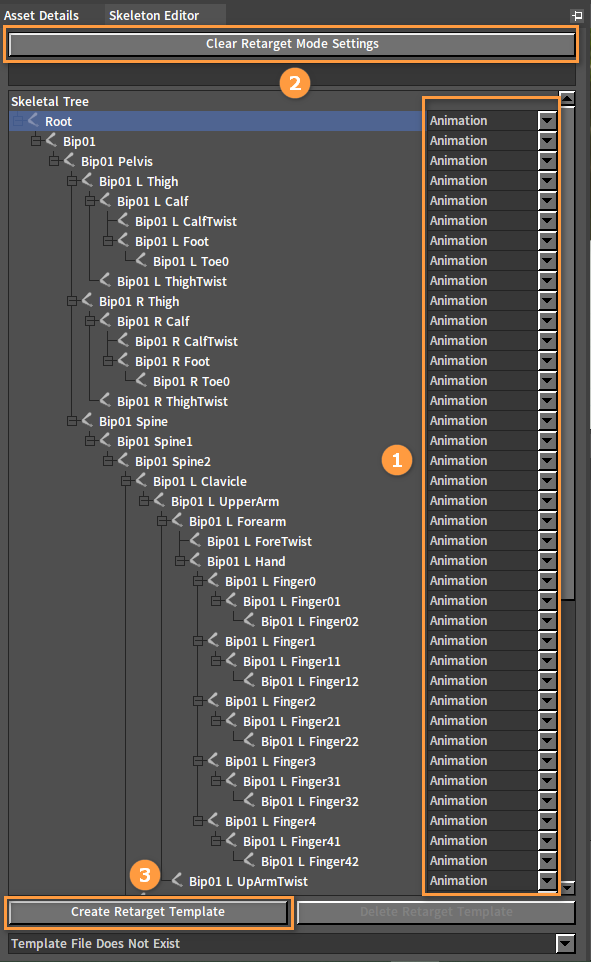Click the bone icon next to Root
This screenshot has height=962, width=591.
(x=33, y=121)
